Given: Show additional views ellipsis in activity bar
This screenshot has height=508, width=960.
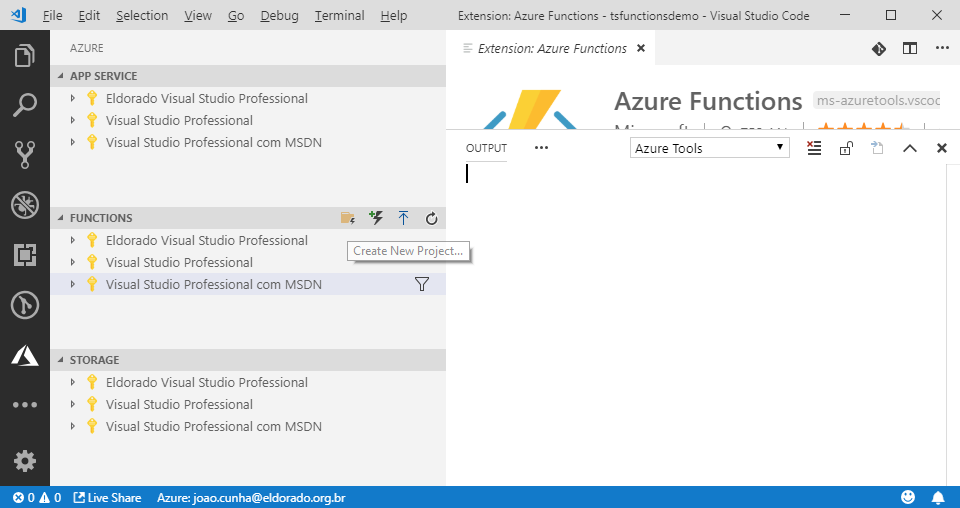Looking at the screenshot, I should (24, 405).
